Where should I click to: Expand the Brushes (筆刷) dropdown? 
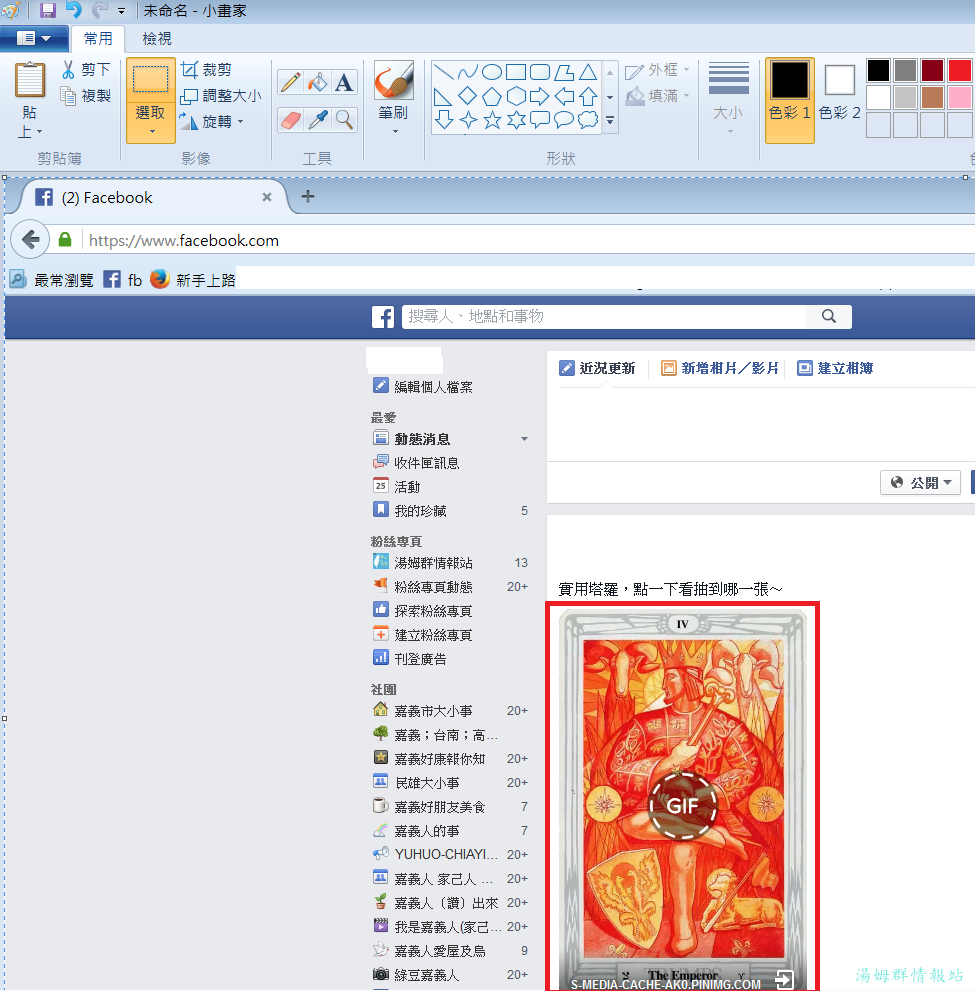pyautogui.click(x=394, y=131)
